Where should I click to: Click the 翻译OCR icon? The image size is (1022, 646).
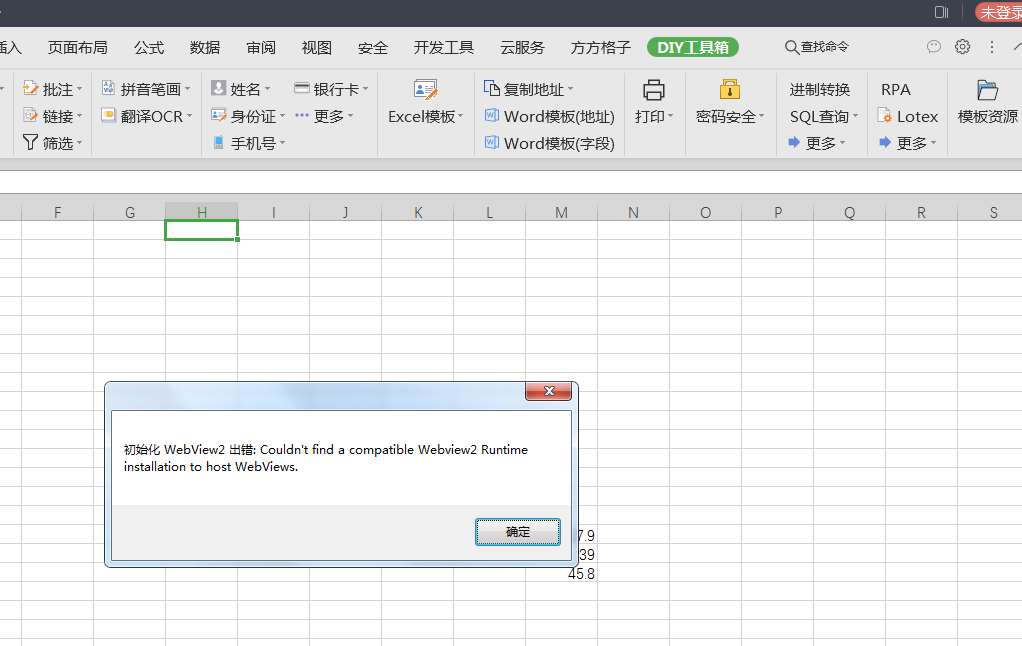coord(109,115)
